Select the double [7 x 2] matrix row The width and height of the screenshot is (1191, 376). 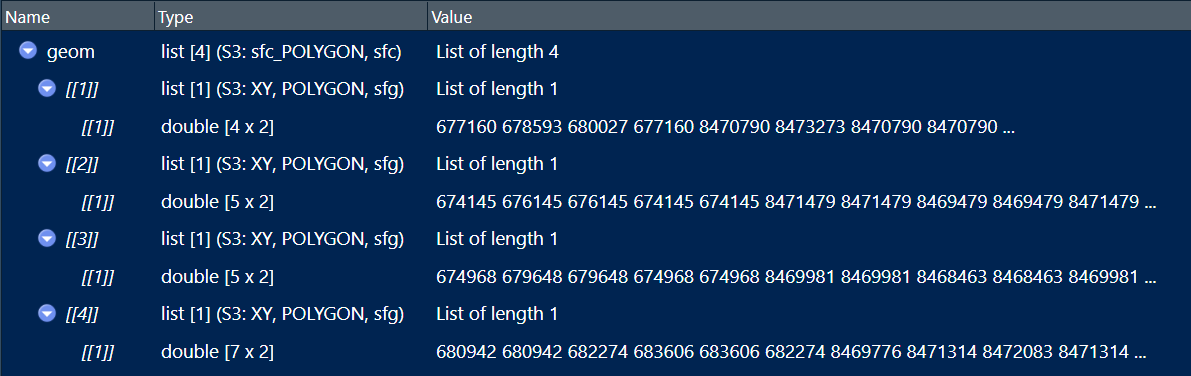tap(596, 352)
